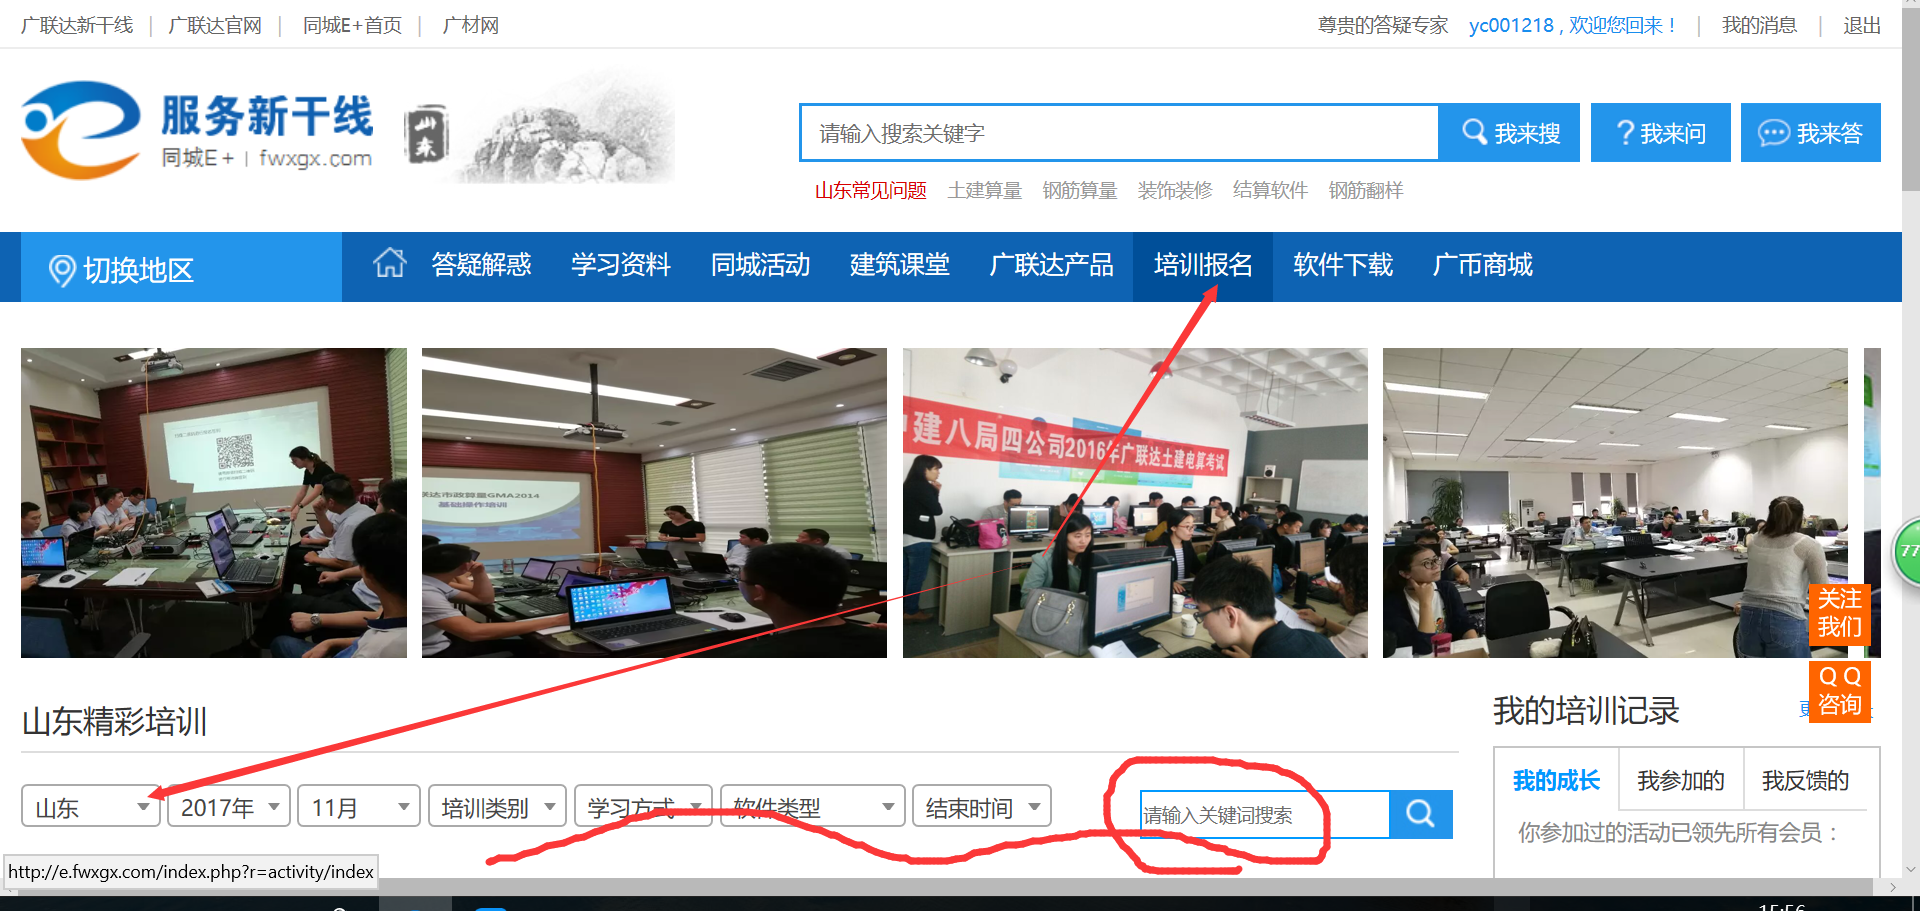Click 我的培训记录 heading
The height and width of the screenshot is (911, 1920).
(x=1586, y=711)
